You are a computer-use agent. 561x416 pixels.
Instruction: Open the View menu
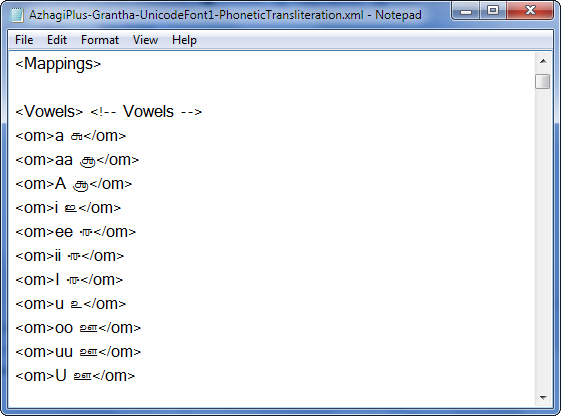pos(145,40)
